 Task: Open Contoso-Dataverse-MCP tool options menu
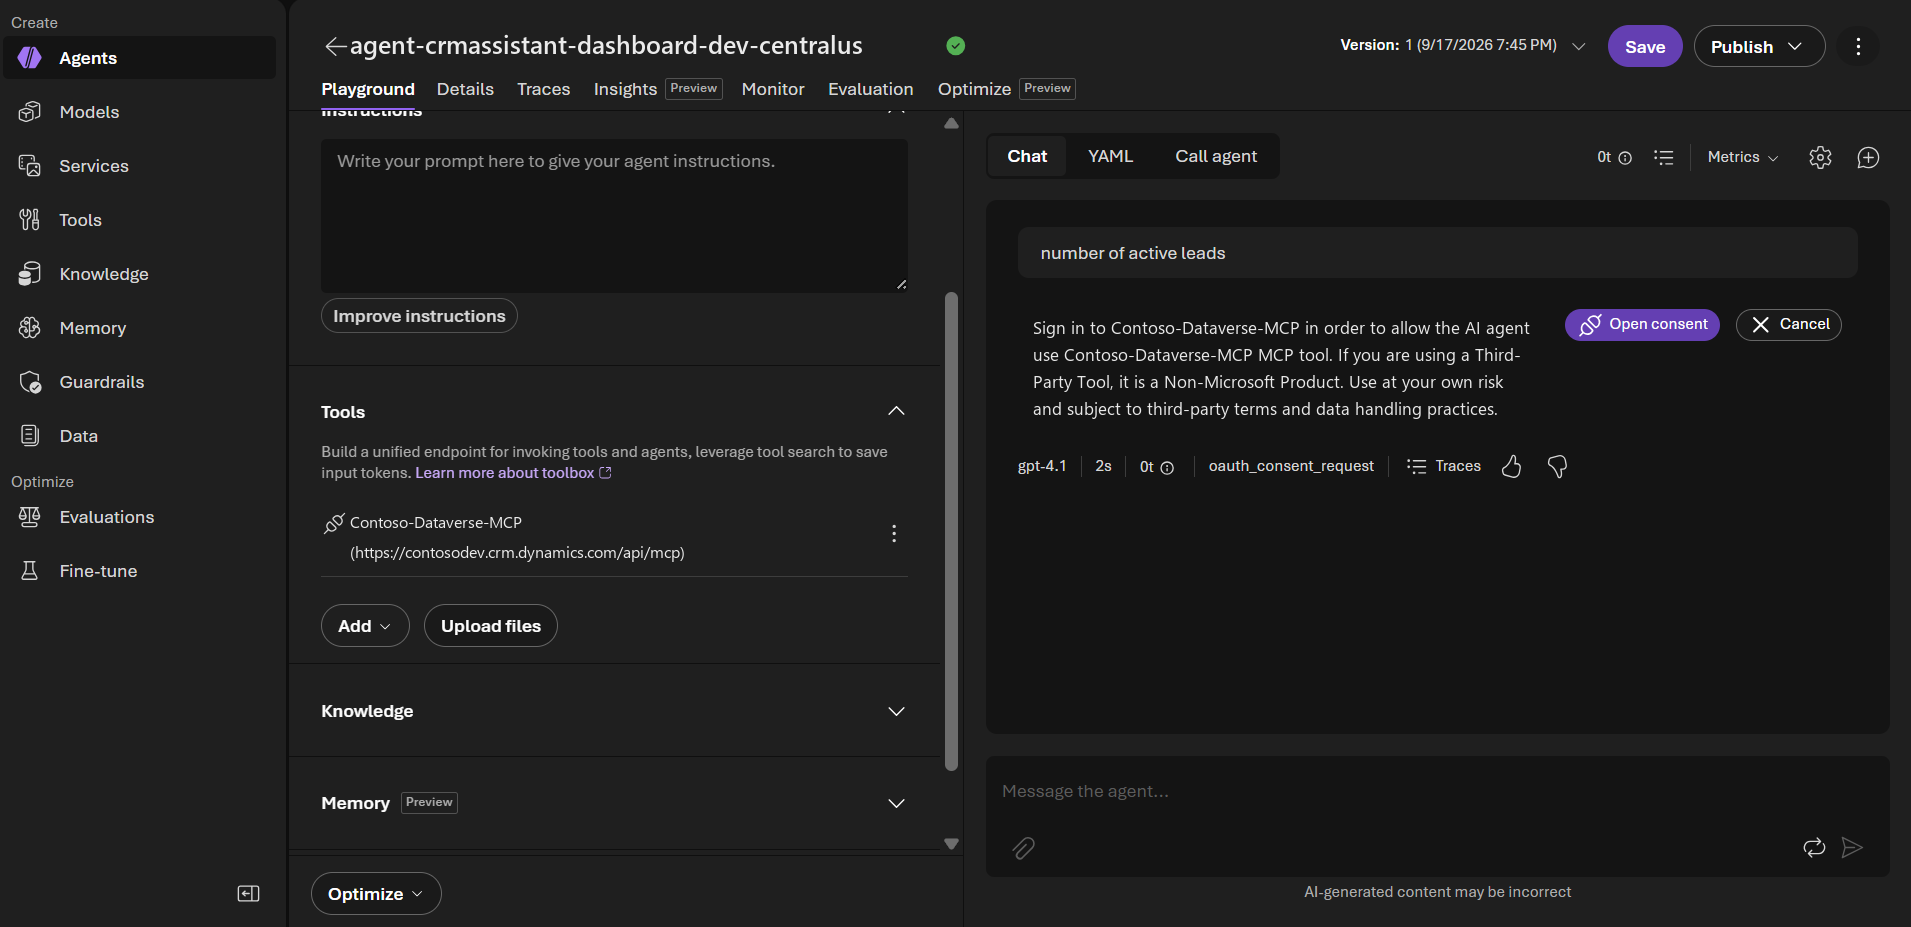click(x=894, y=534)
